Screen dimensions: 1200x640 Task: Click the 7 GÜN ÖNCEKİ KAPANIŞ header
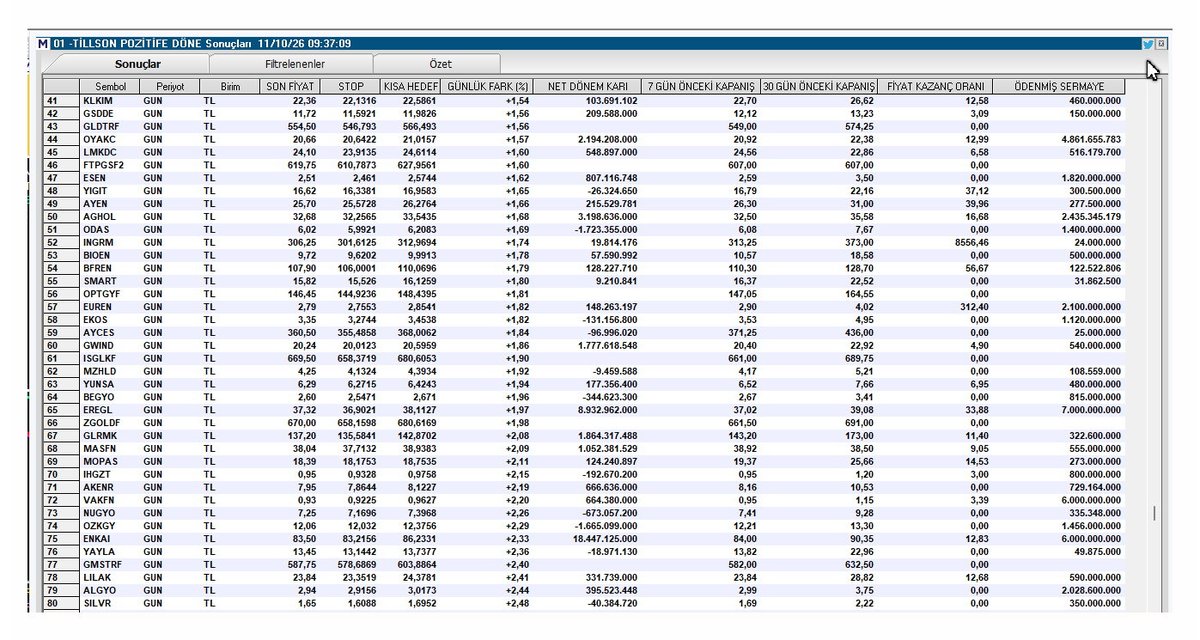pyautogui.click(x=700, y=87)
